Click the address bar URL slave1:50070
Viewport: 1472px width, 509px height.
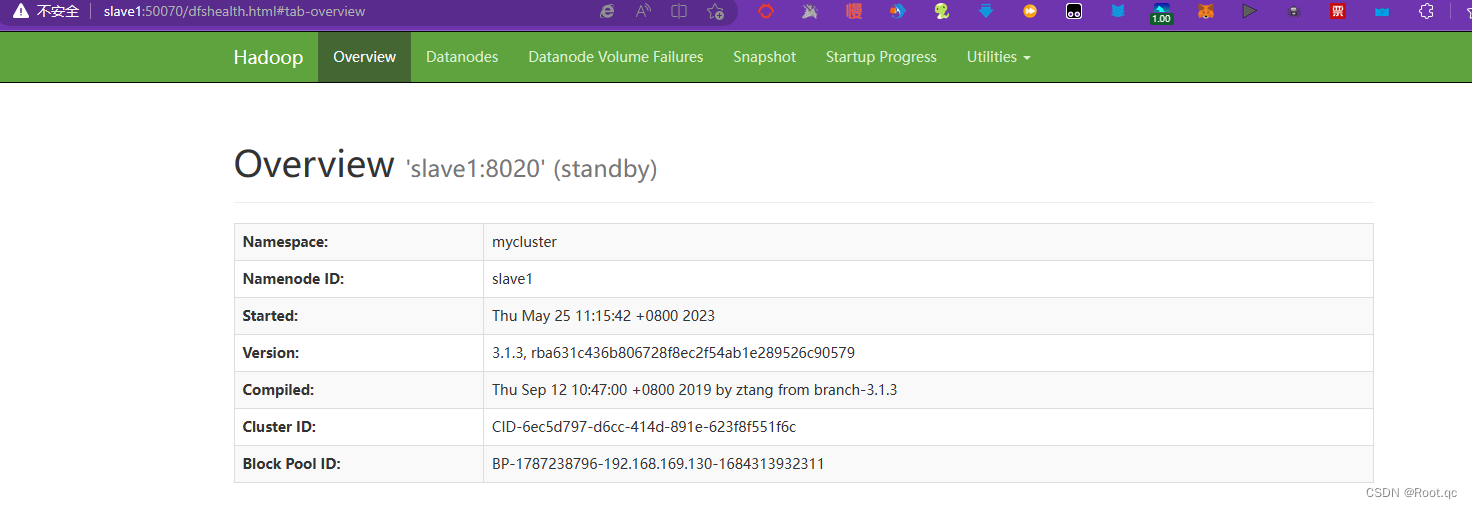pyautogui.click(x=234, y=12)
